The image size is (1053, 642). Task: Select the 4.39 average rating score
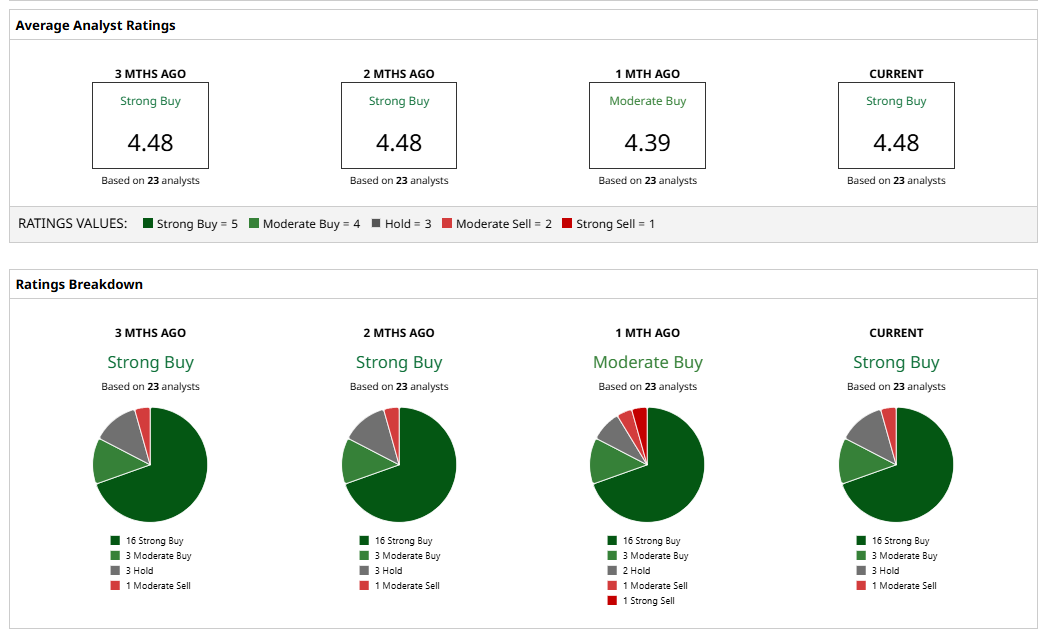647,142
